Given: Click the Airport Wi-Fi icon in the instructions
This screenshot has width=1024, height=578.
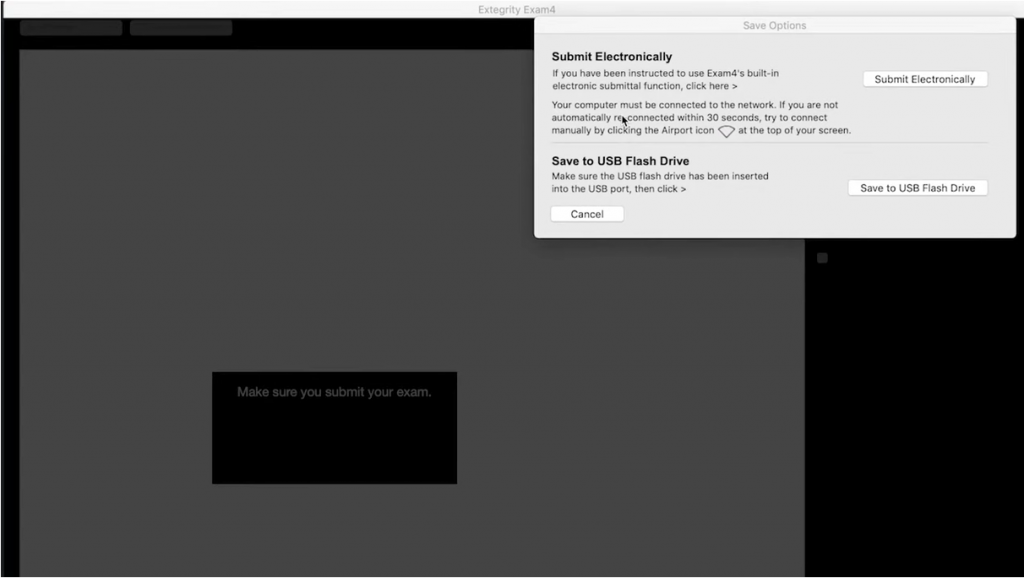Looking at the screenshot, I should pyautogui.click(x=726, y=131).
